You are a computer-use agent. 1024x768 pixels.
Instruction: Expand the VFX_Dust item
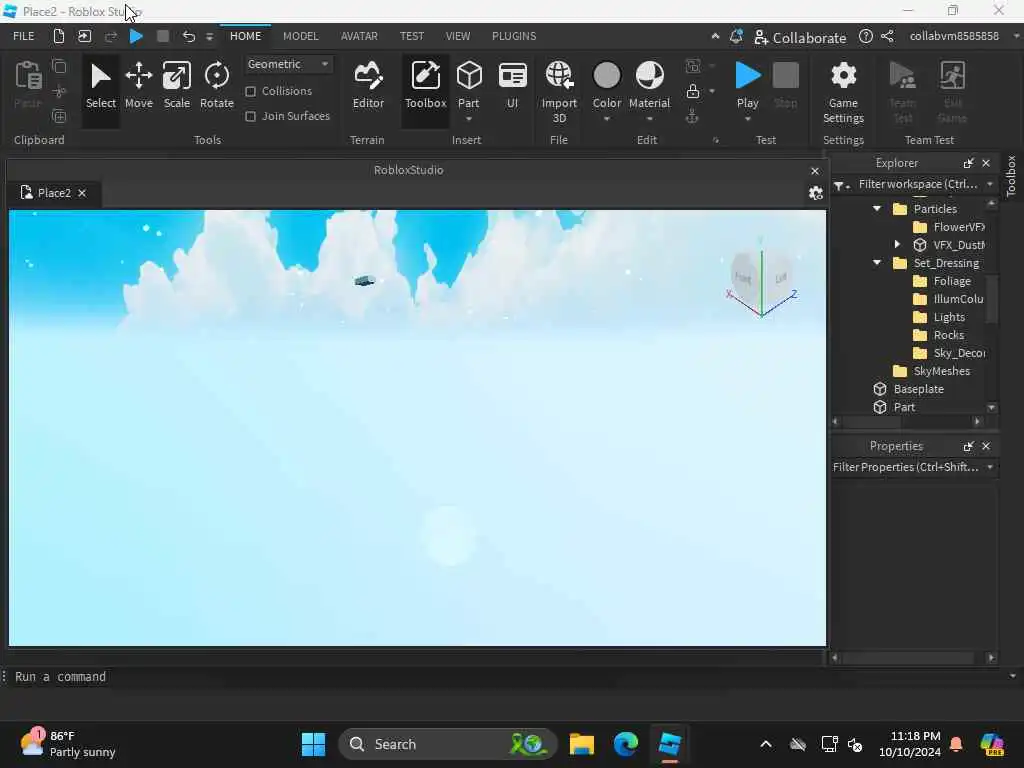coord(897,244)
